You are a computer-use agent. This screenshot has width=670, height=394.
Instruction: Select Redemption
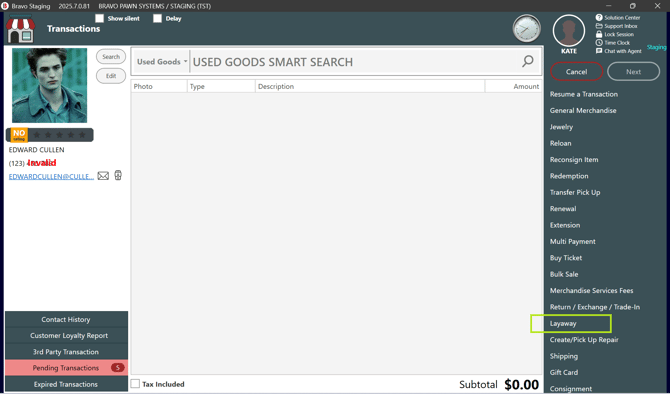[569, 176]
